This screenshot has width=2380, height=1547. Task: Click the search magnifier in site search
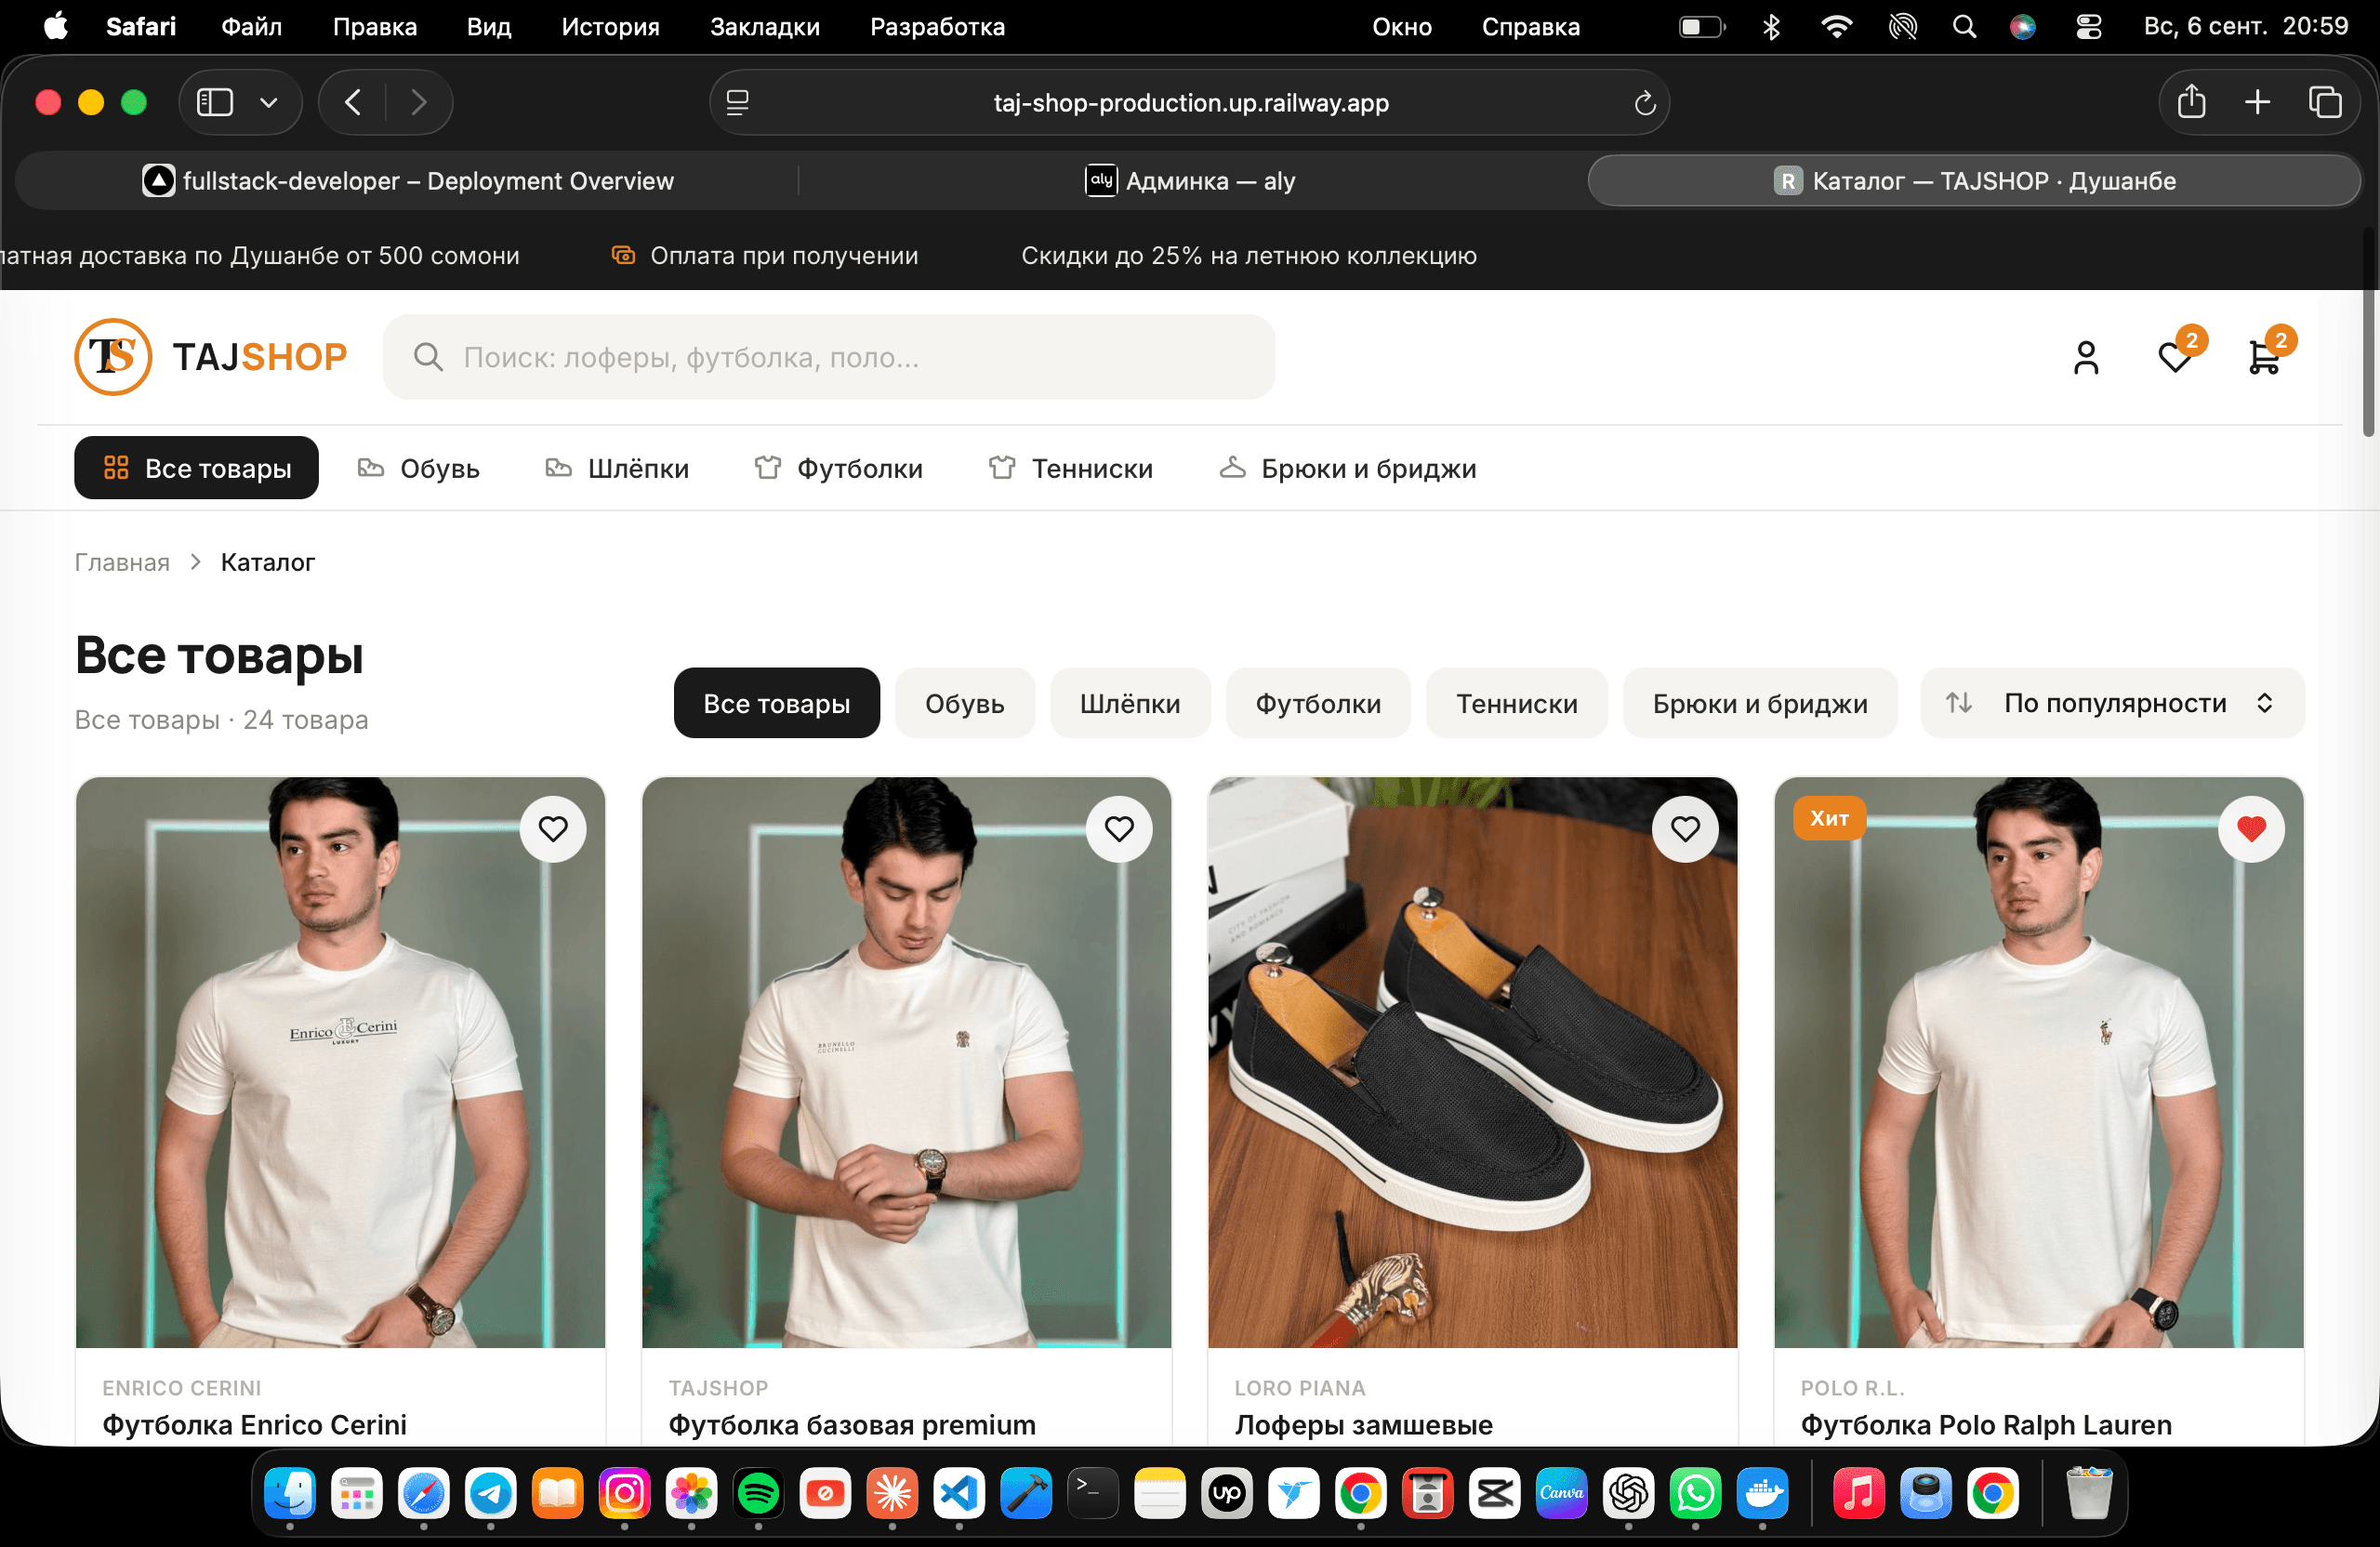428,357
